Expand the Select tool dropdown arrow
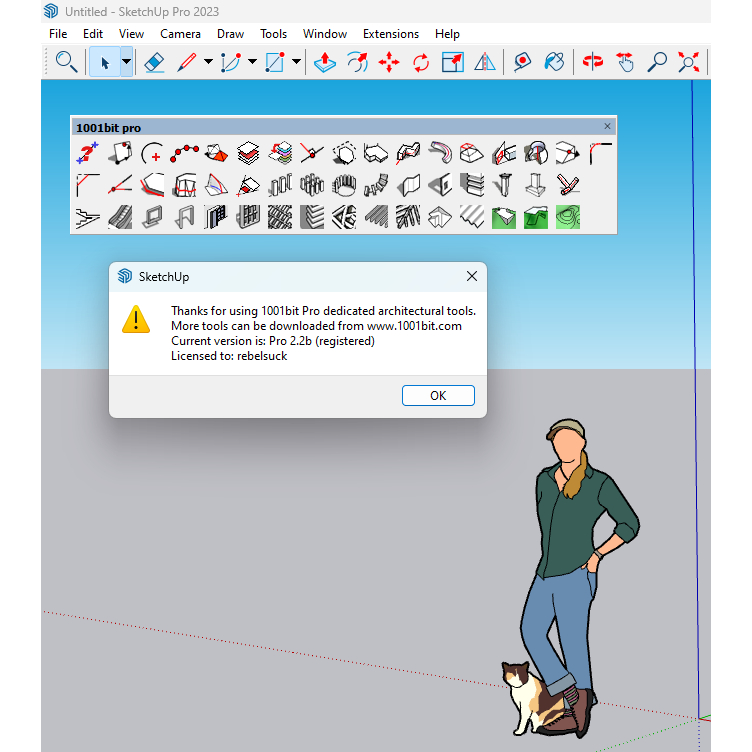The height and width of the screenshot is (752, 752). point(126,62)
